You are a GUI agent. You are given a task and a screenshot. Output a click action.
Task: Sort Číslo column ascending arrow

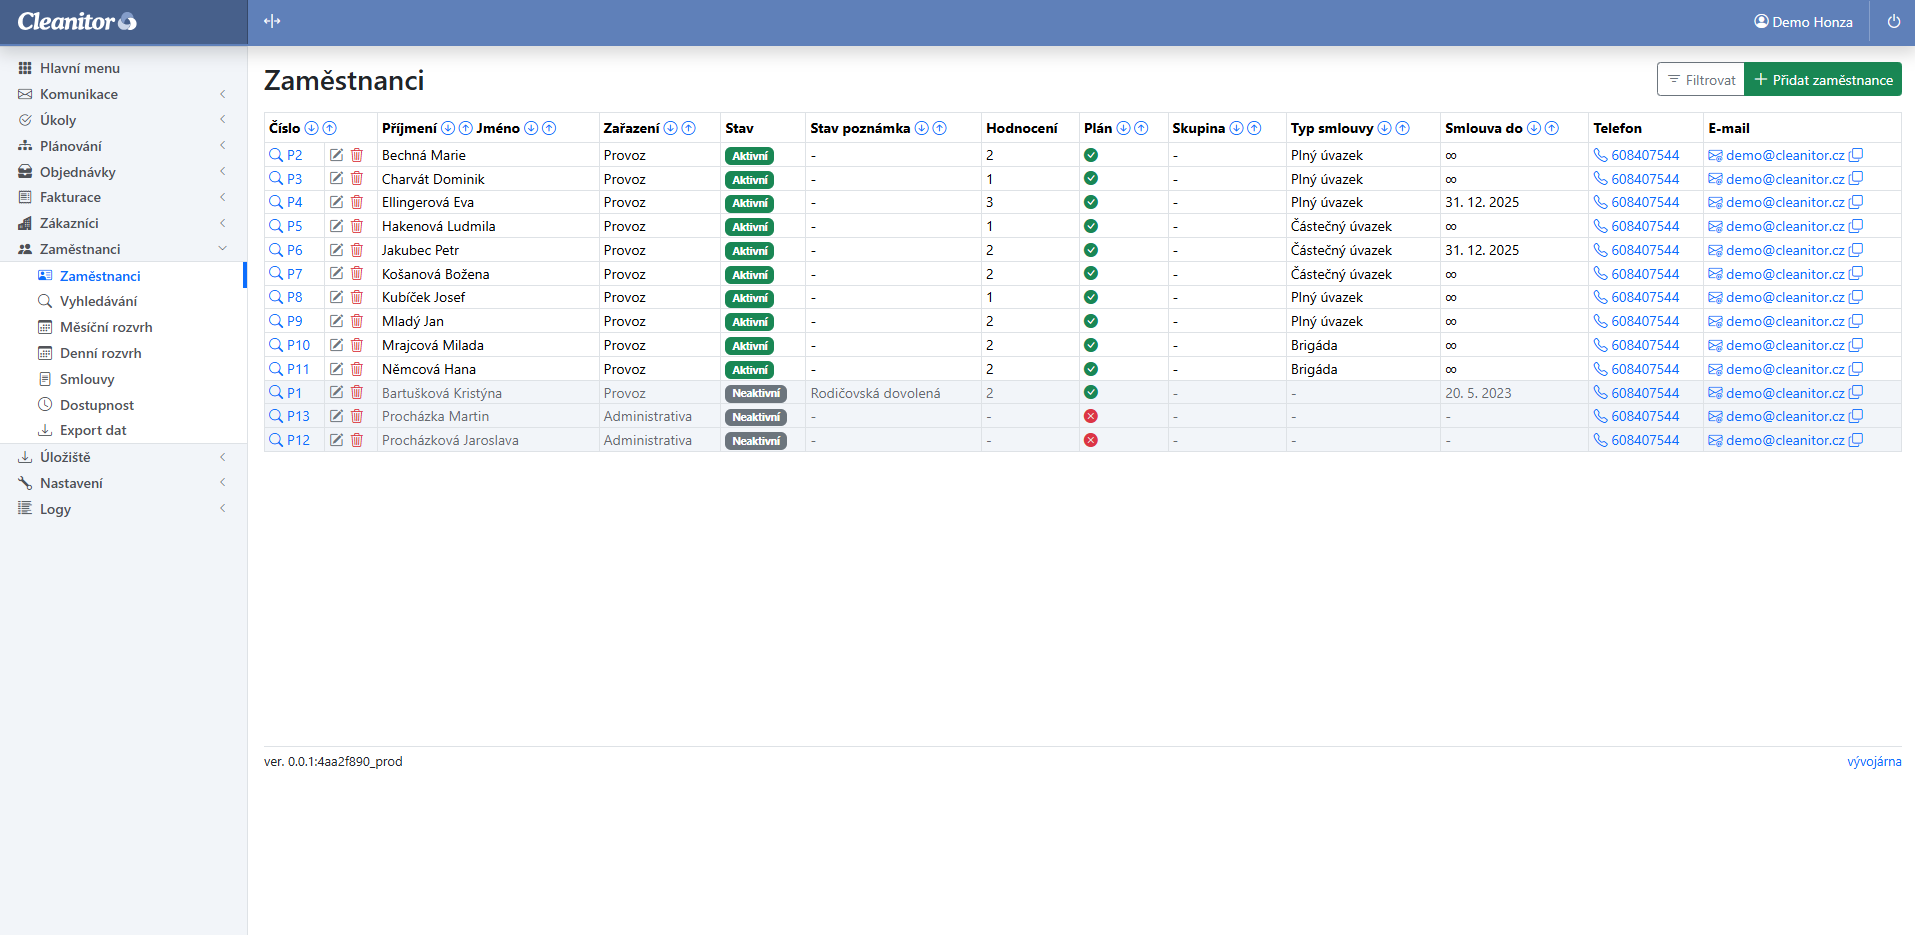point(329,128)
